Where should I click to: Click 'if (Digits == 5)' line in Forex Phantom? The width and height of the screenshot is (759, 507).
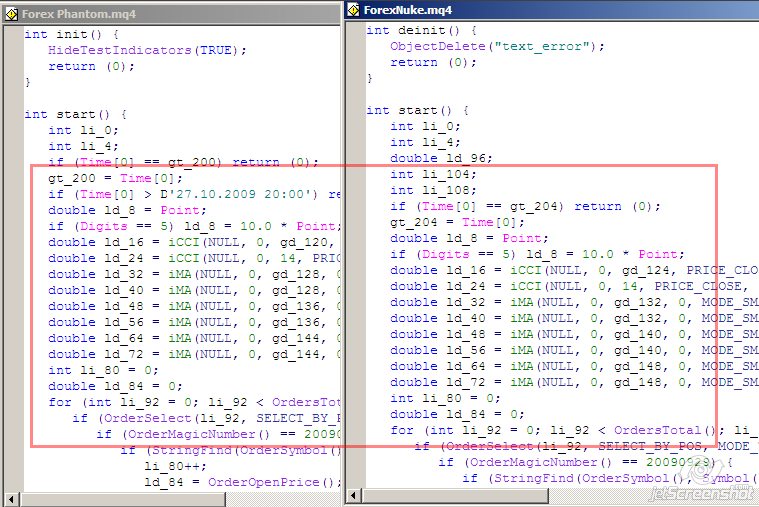[194, 226]
